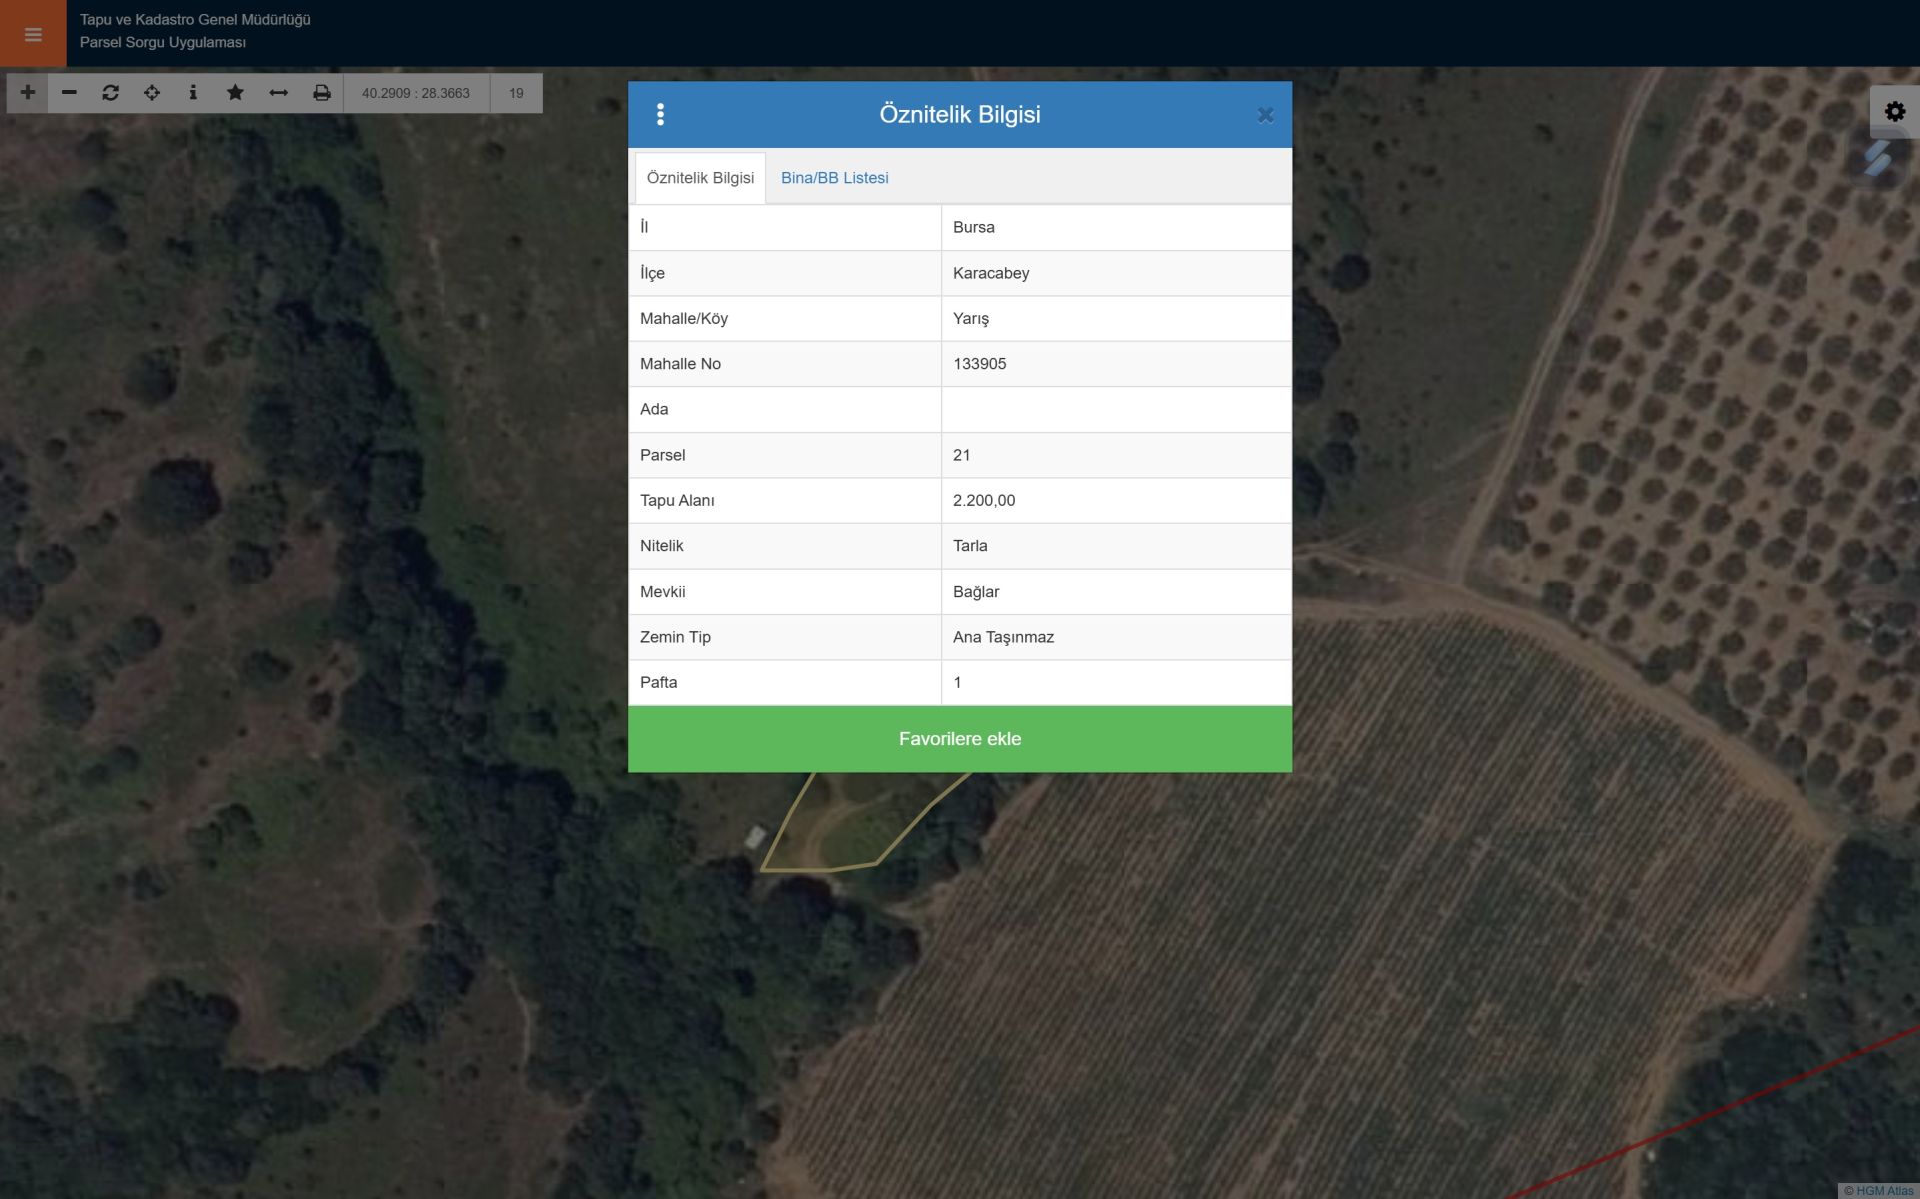This screenshot has height=1199, width=1920.
Task: Click the zoom out minus icon
Action: click(69, 92)
